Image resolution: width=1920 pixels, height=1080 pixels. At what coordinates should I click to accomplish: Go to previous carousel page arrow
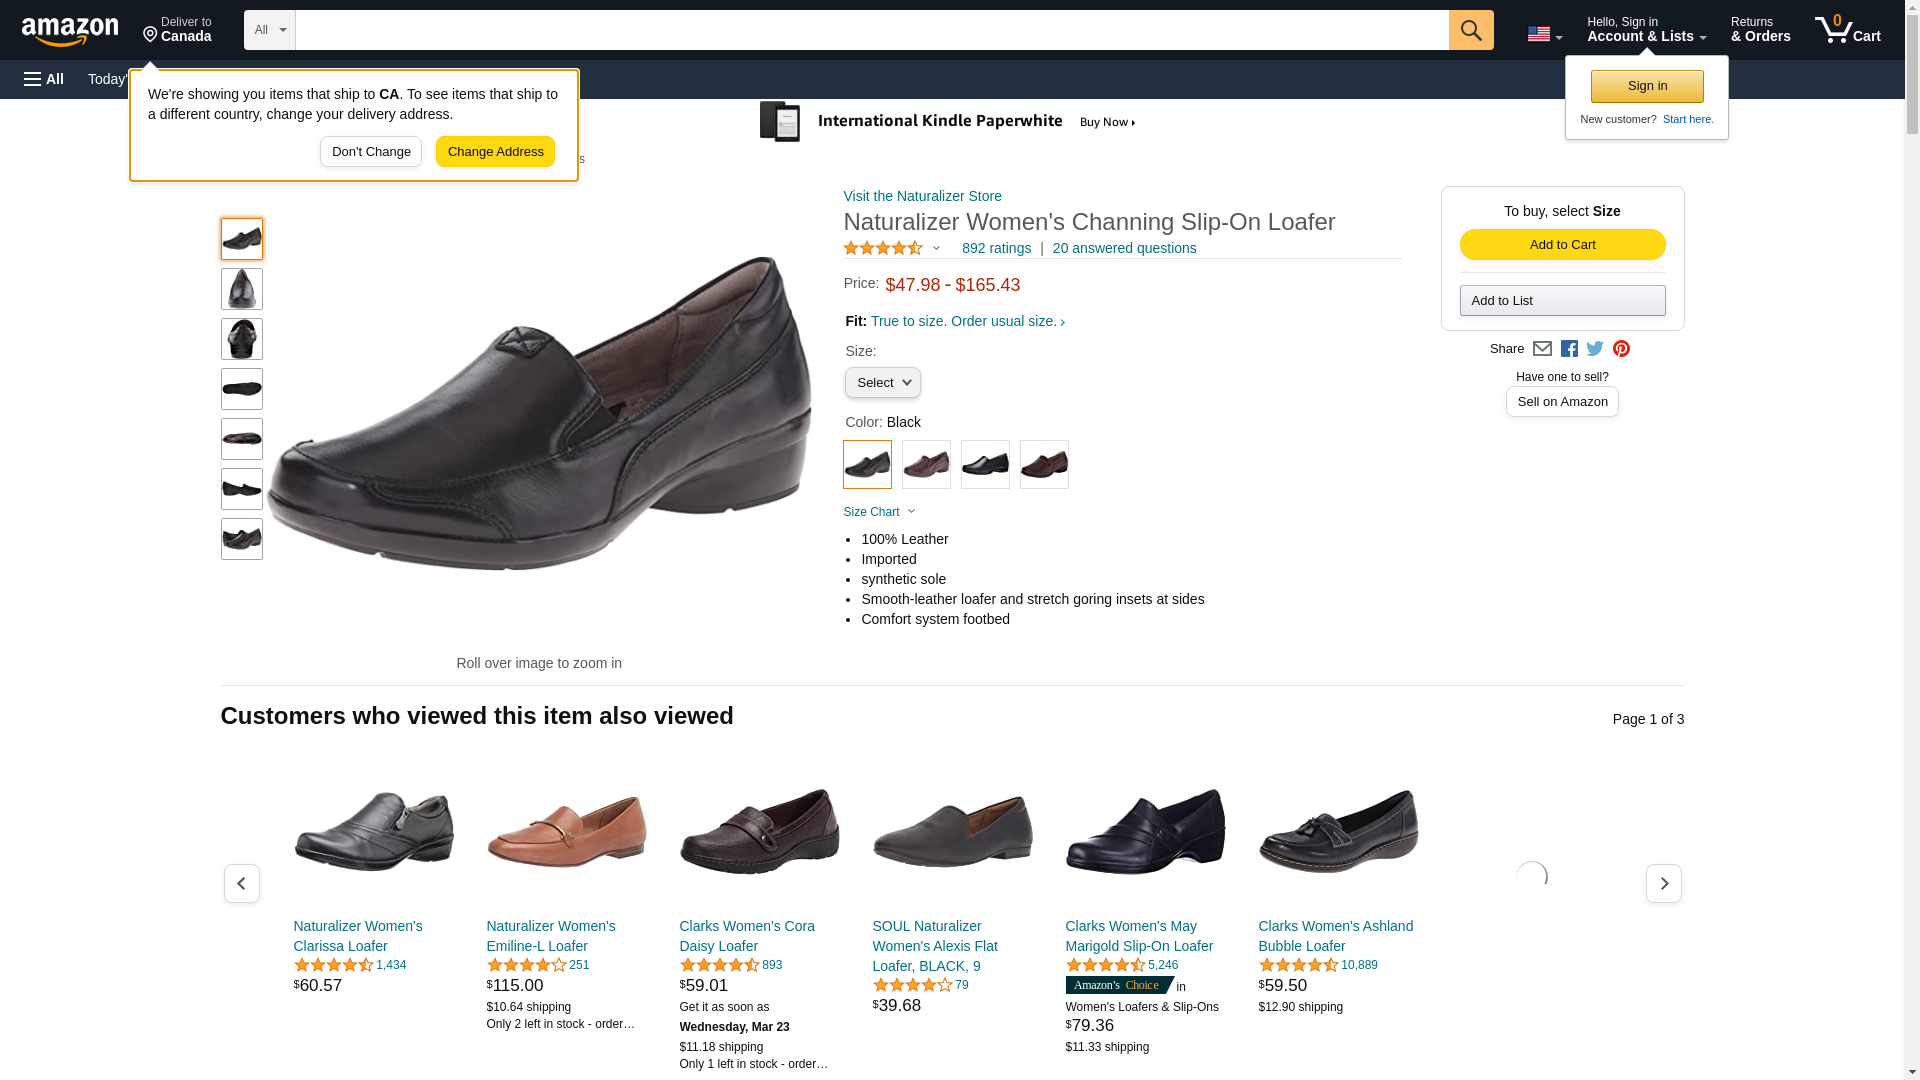pyautogui.click(x=241, y=884)
